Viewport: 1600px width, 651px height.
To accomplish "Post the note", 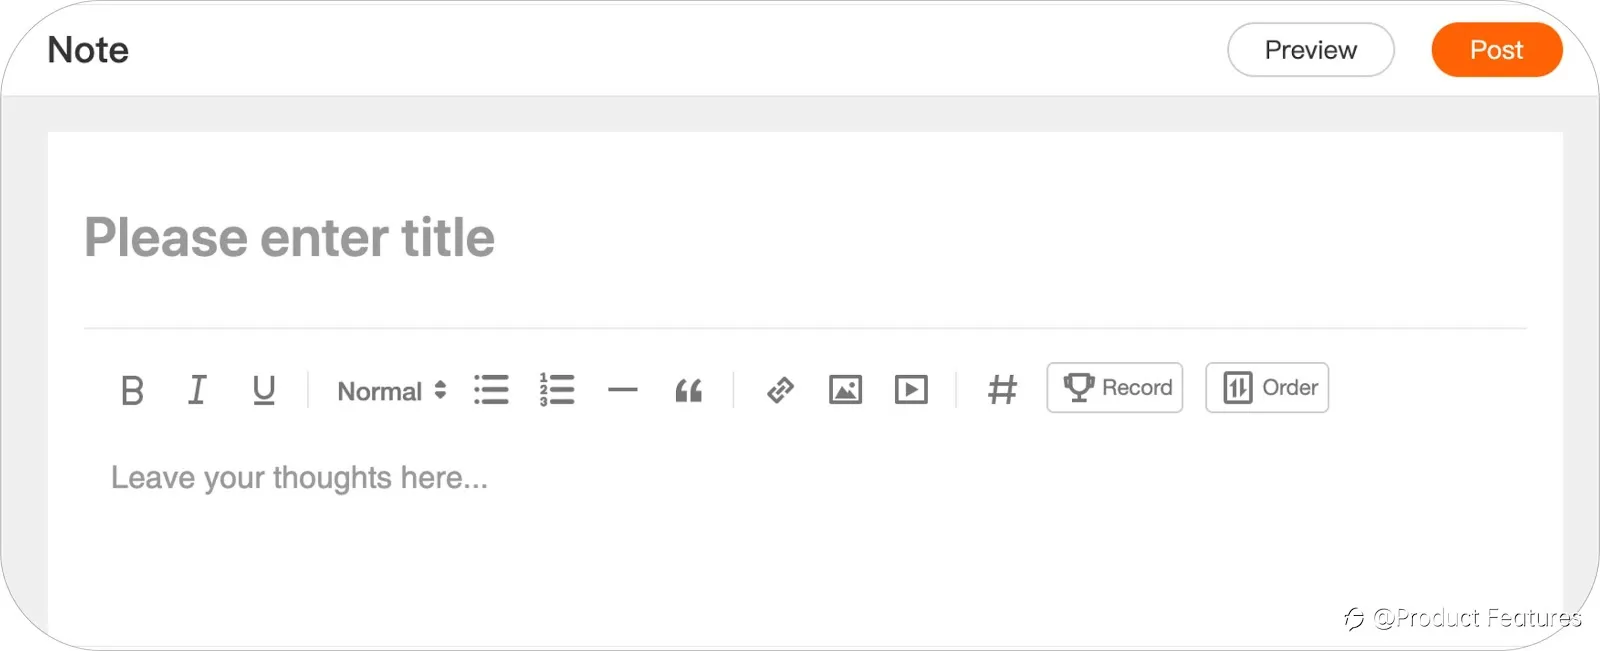I will [x=1497, y=50].
